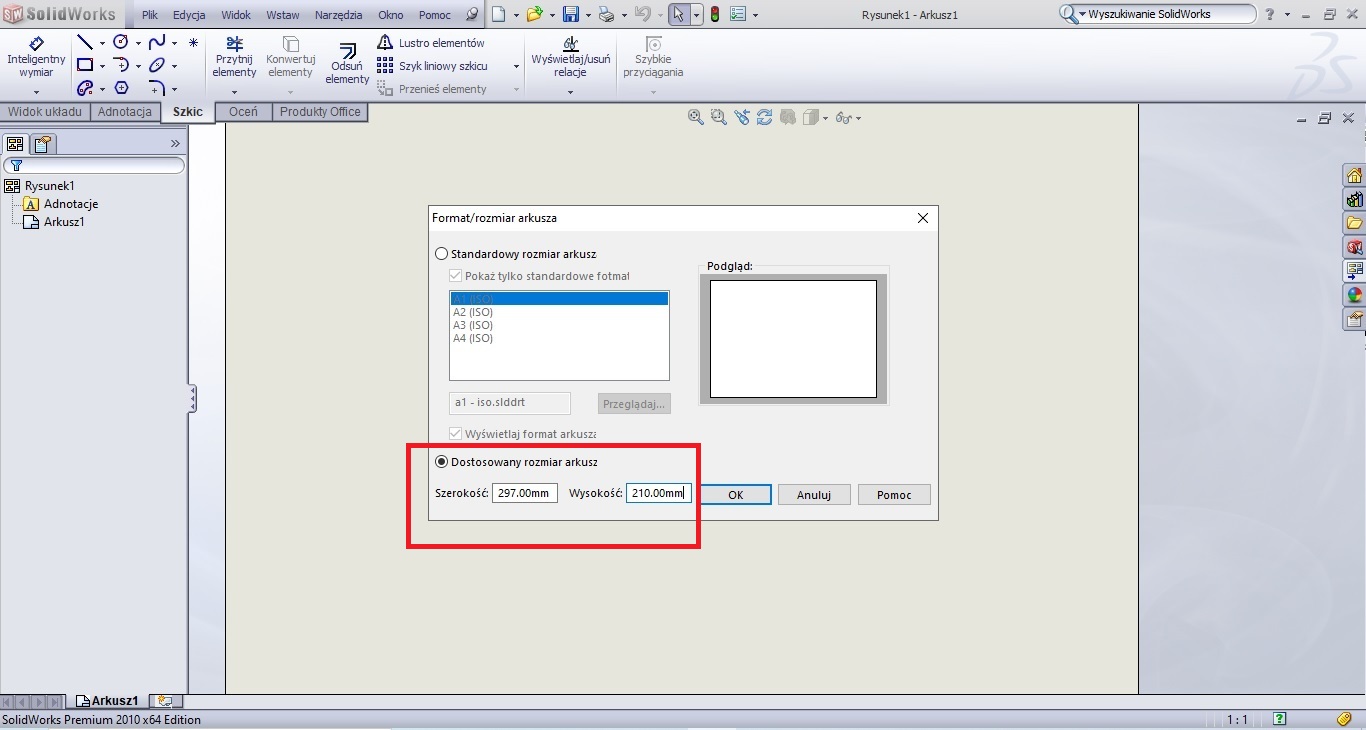The width and height of the screenshot is (1366, 730).
Task: Select the Point sketch tool
Action: (193, 43)
